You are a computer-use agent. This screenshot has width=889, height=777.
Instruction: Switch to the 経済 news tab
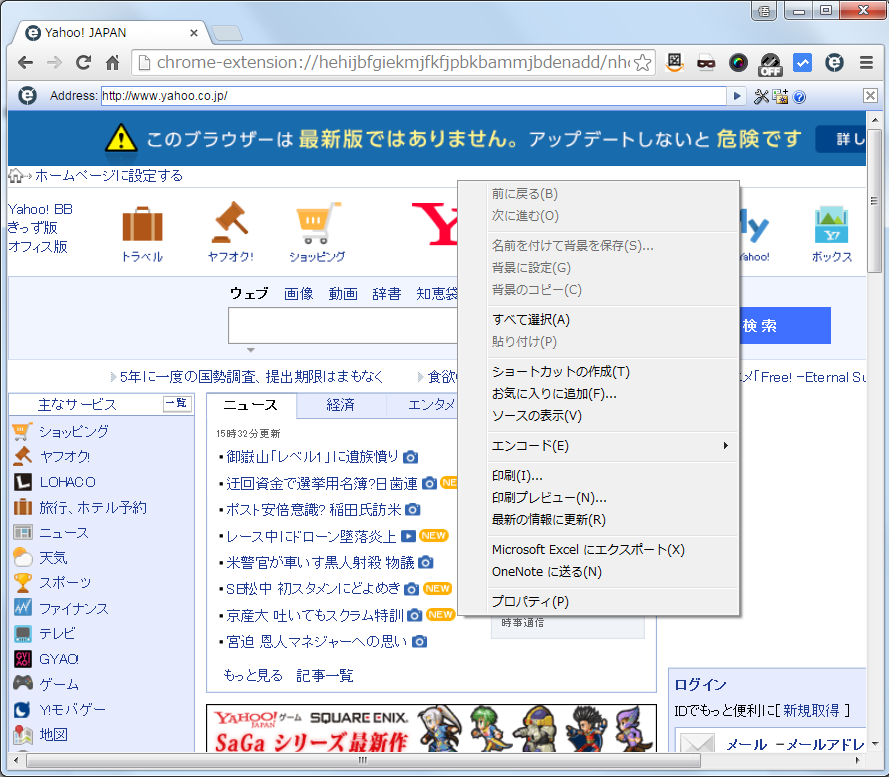pyautogui.click(x=341, y=405)
